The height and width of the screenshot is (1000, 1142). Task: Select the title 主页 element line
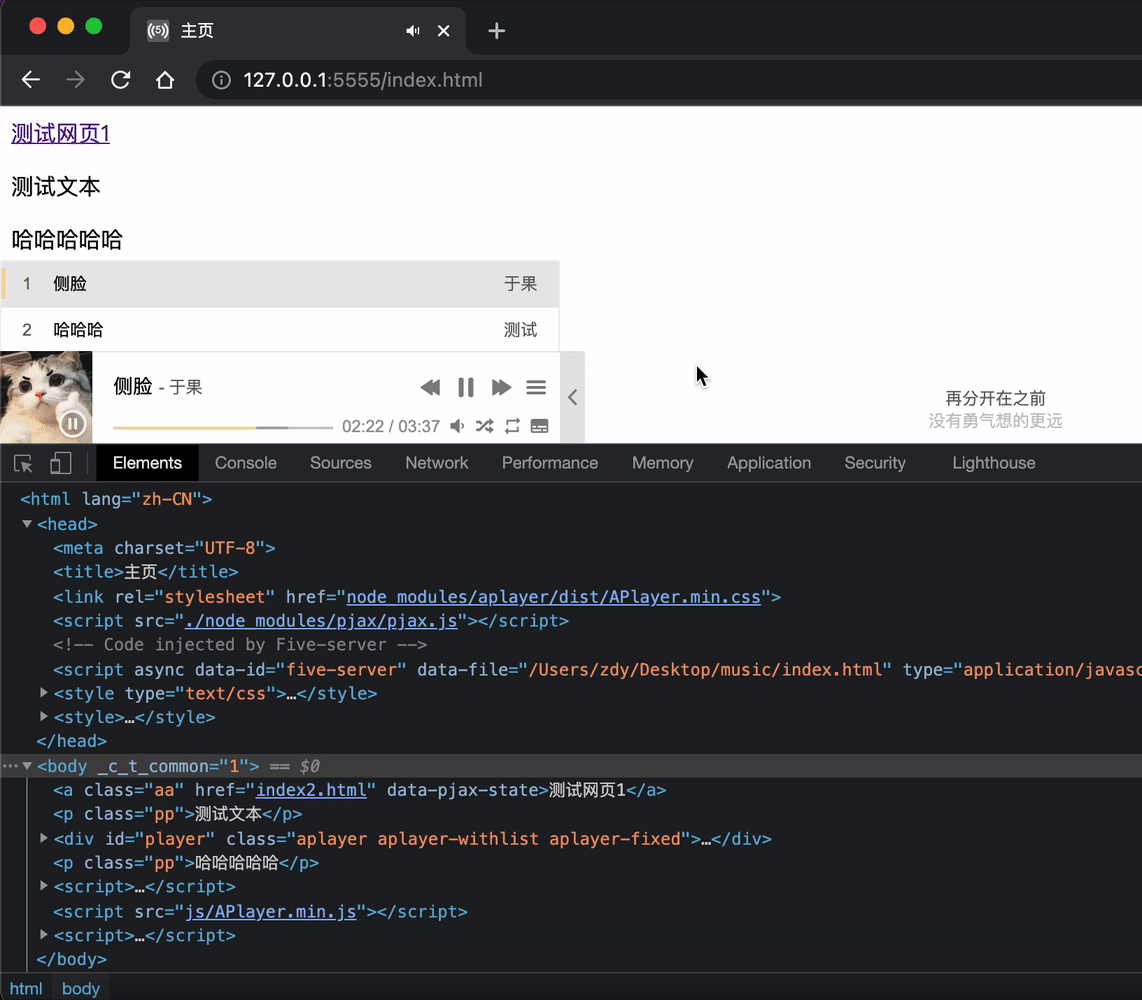pos(146,572)
